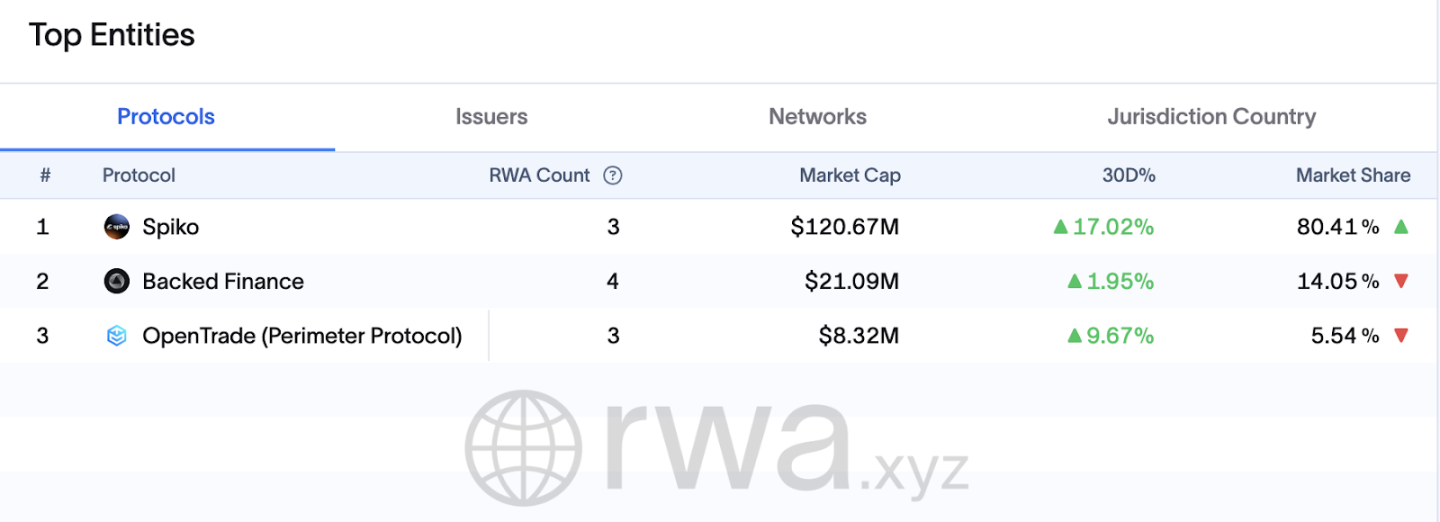The image size is (1440, 522).
Task: Click the # column header
Action: coord(45,175)
